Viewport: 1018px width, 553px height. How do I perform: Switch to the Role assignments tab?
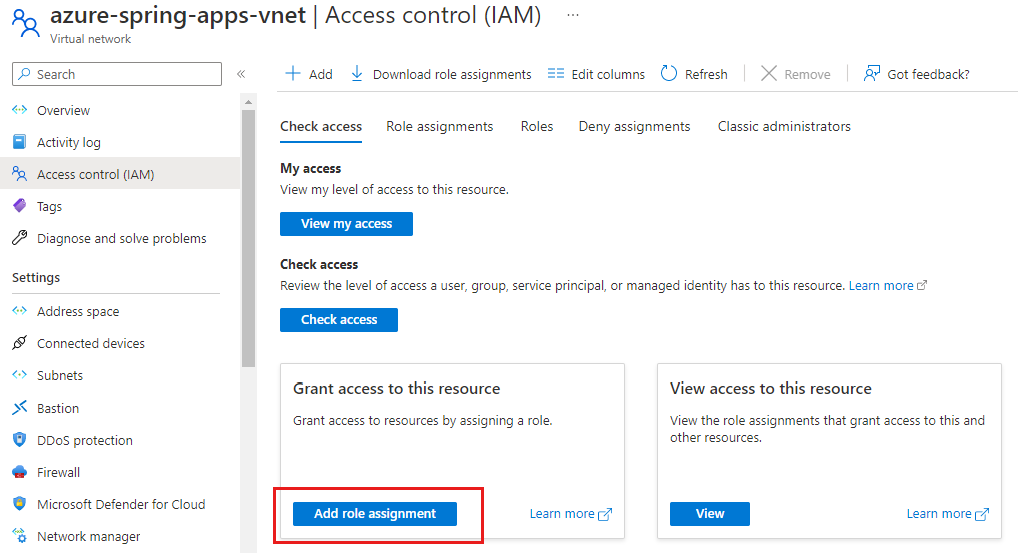click(440, 126)
